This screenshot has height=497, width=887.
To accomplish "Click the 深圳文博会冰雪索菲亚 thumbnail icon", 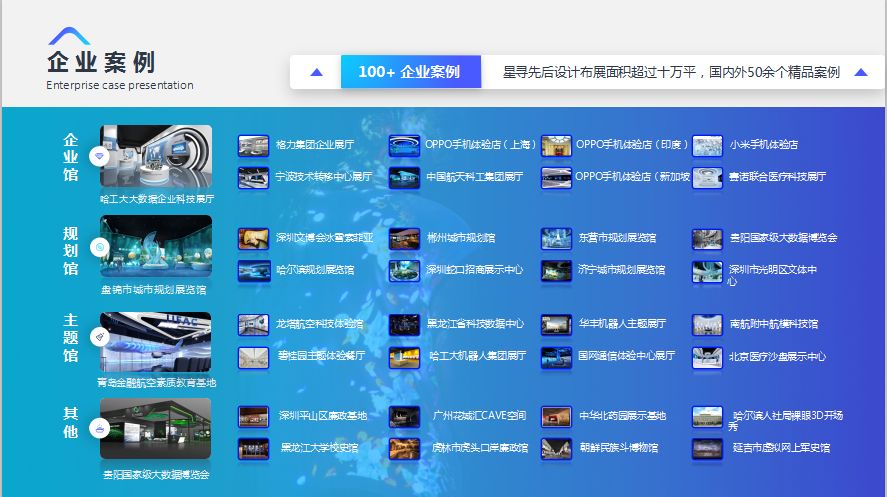I will (x=253, y=239).
